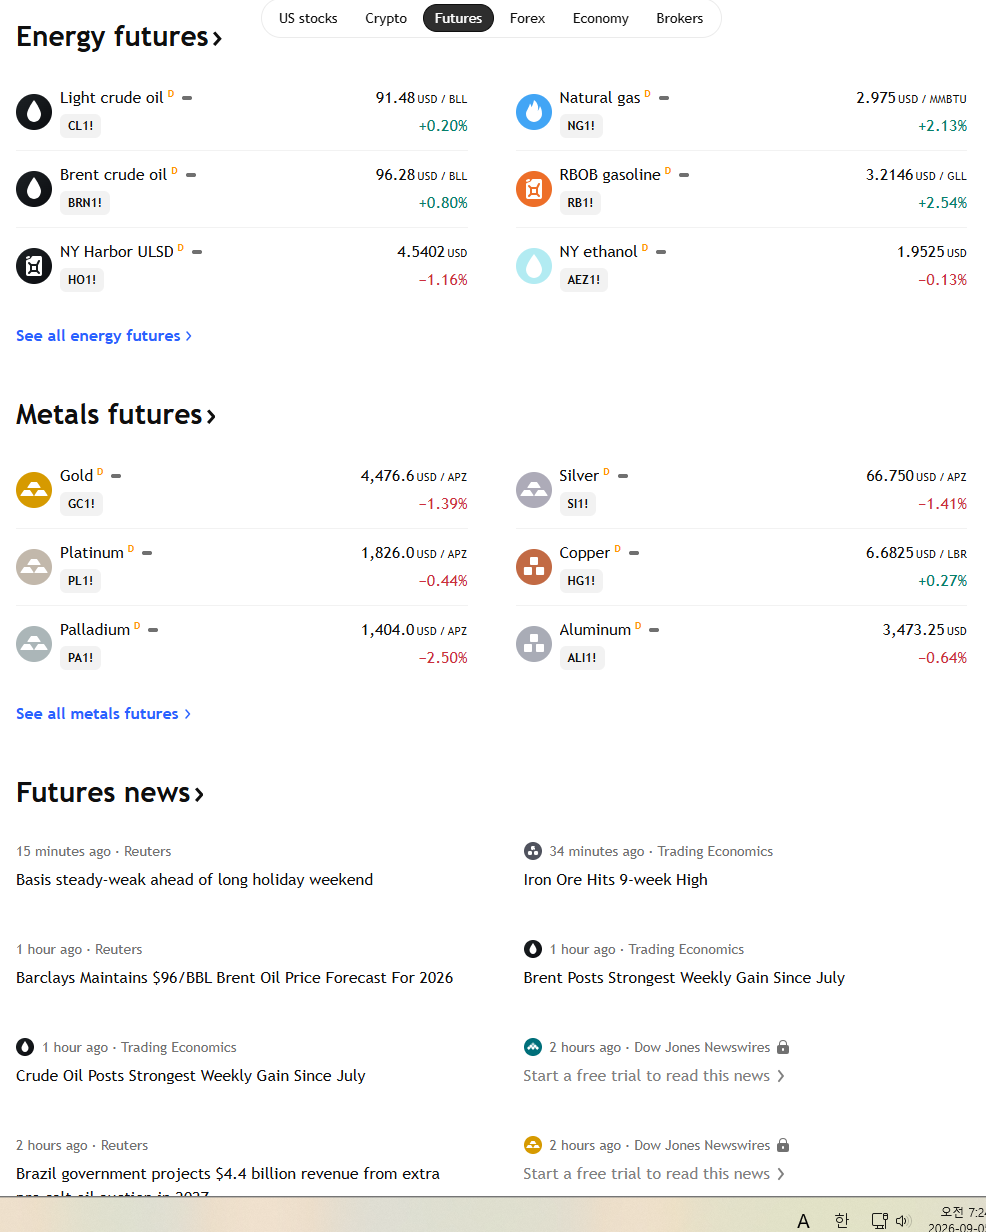Open the RBOB gasoline canister icon
Image resolution: width=986 pixels, height=1232 pixels.
534,189
